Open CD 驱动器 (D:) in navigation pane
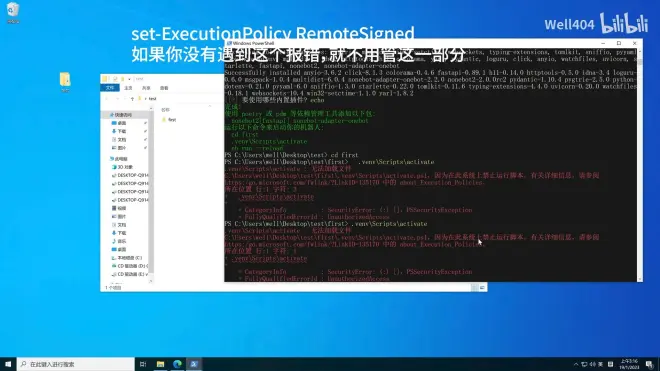Screen dimensions: 660x371 pyautogui.click(x=130, y=266)
